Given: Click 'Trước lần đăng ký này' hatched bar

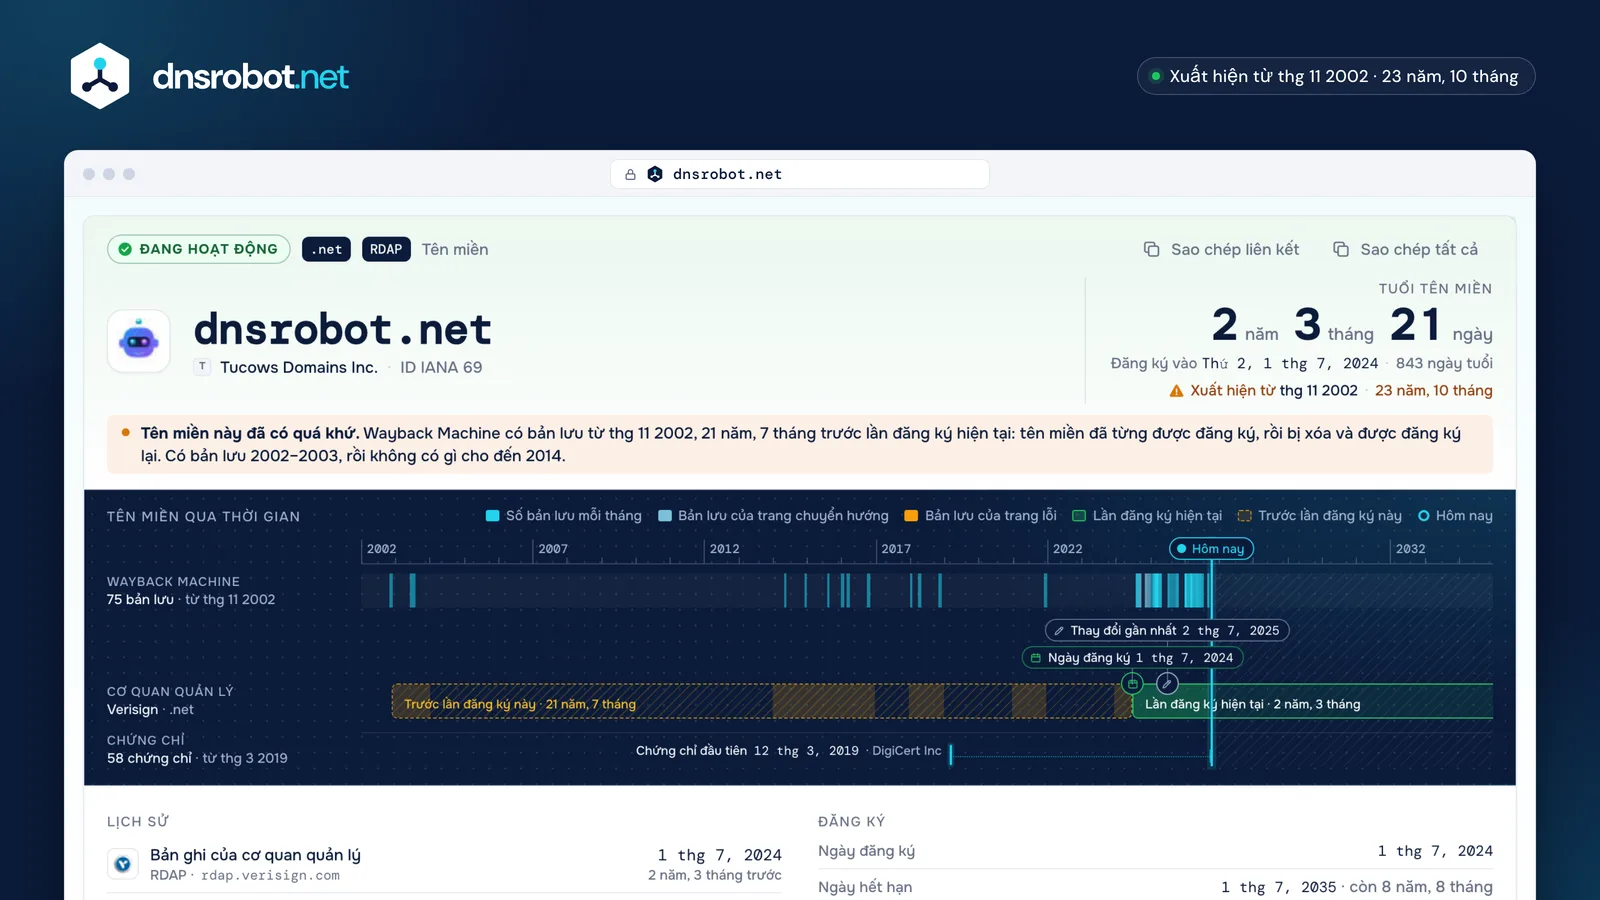Looking at the screenshot, I should click(761, 701).
